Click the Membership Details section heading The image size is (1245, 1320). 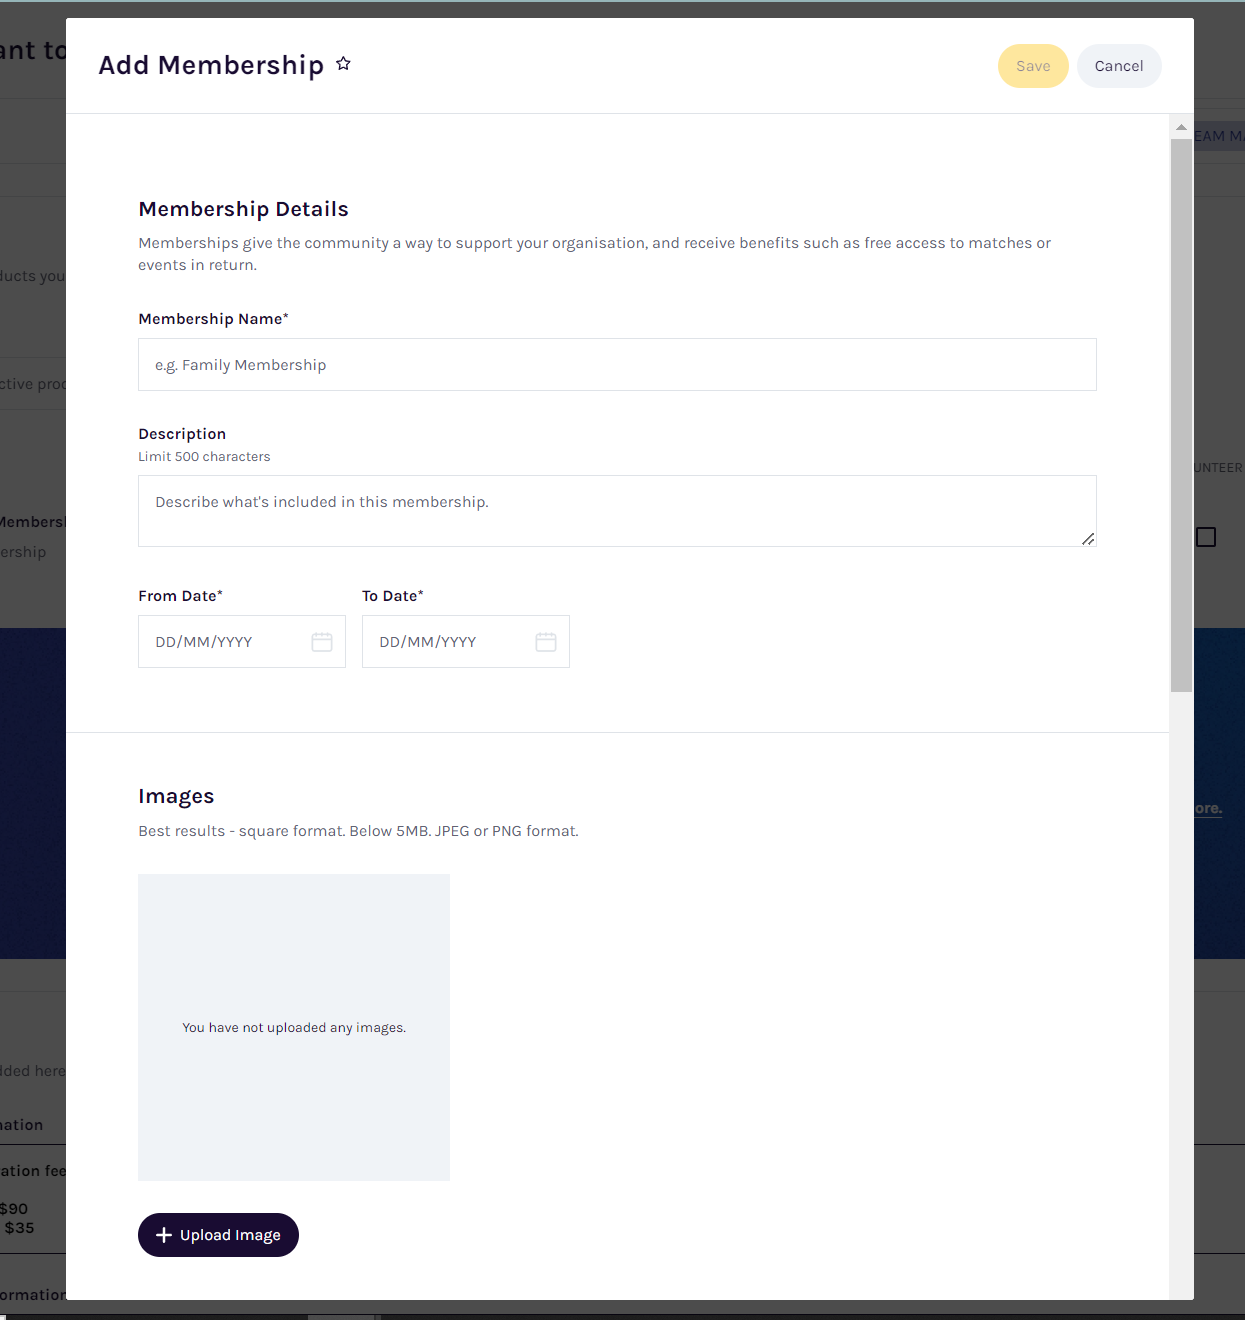point(243,209)
